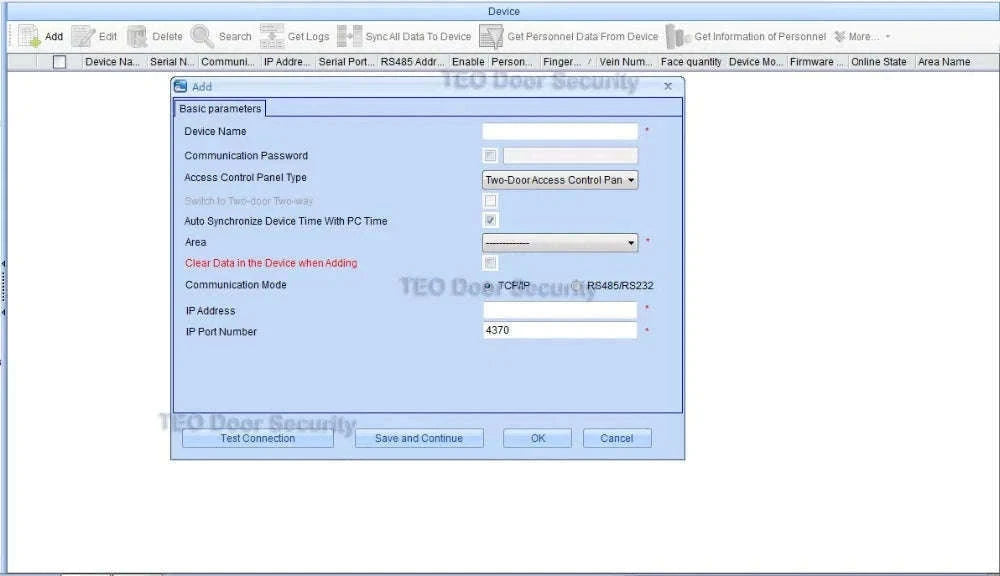Click the Save and Continue button
The width and height of the screenshot is (1000, 576).
pyautogui.click(x=419, y=438)
